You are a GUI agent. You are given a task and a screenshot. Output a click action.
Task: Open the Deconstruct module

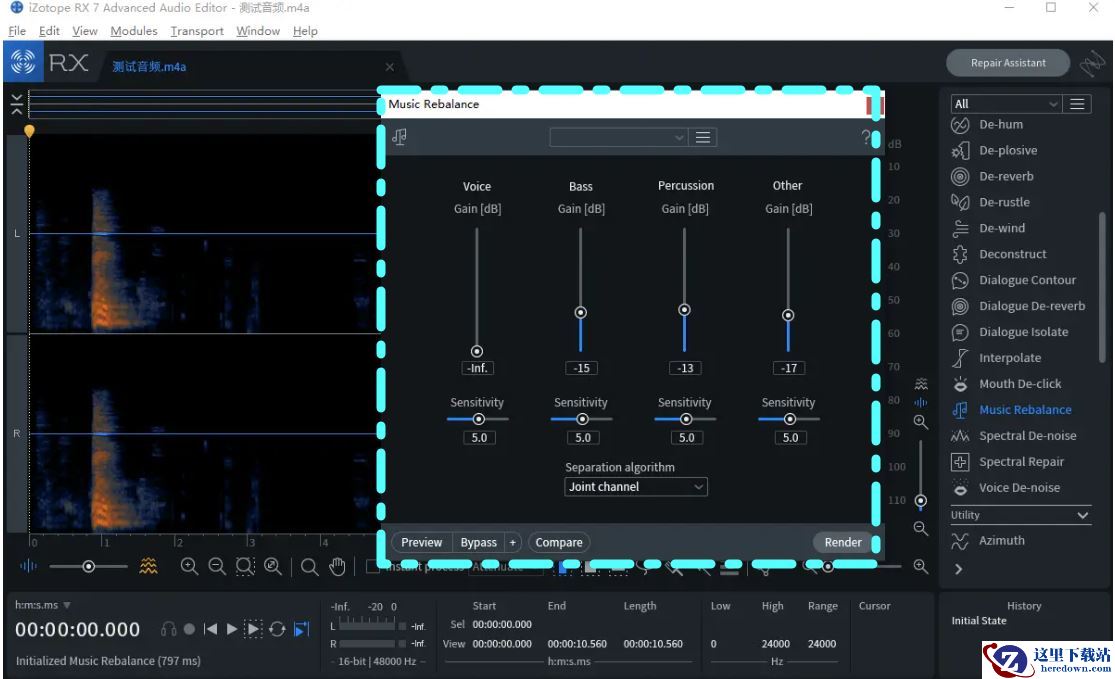(1012, 254)
